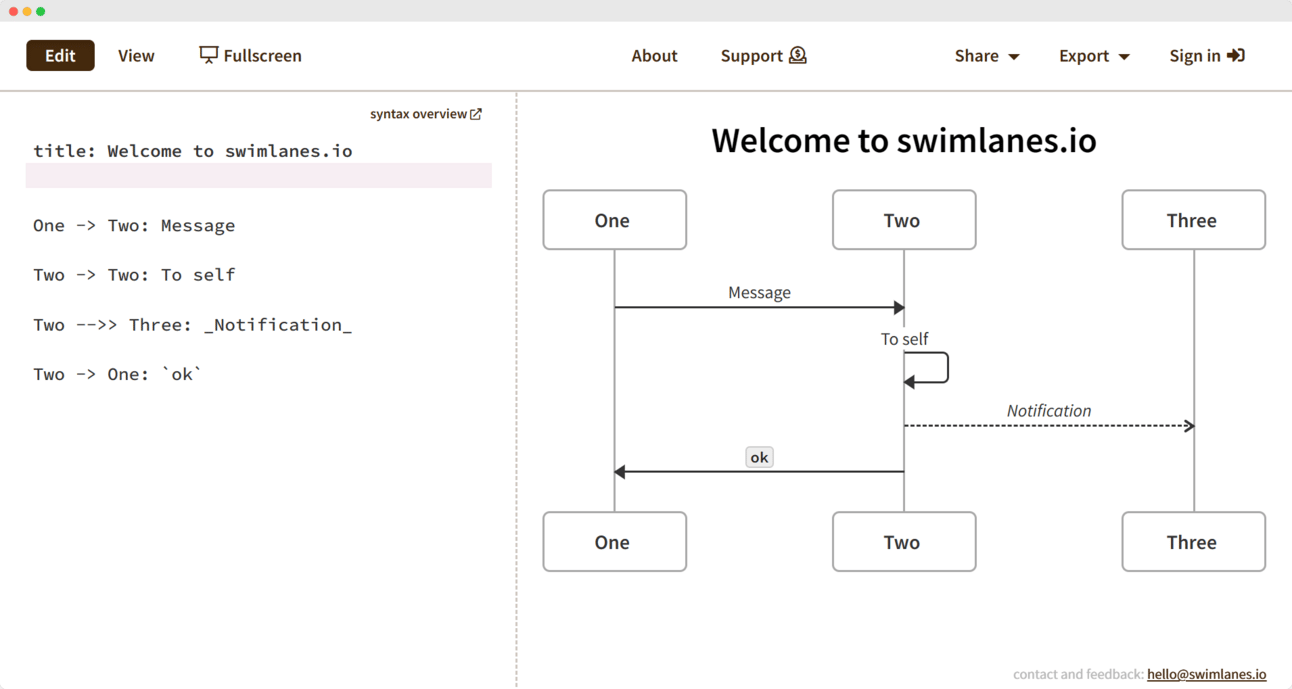Place cursor in the highlighted empty editor line

tap(259, 176)
